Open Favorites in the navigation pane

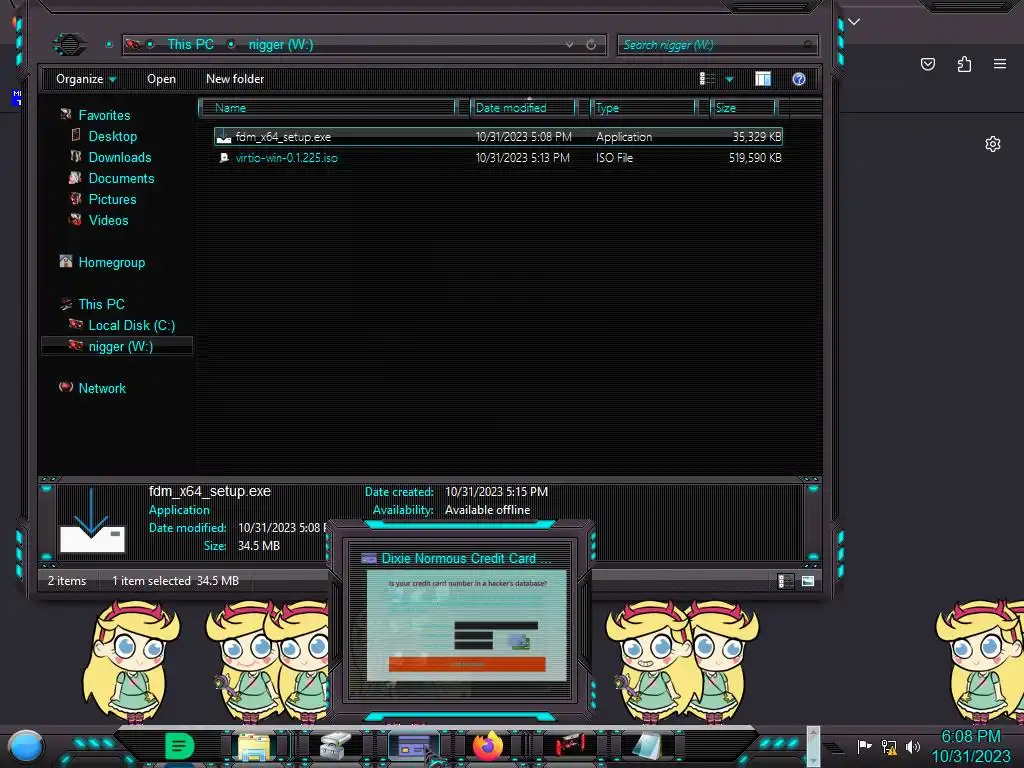point(104,115)
